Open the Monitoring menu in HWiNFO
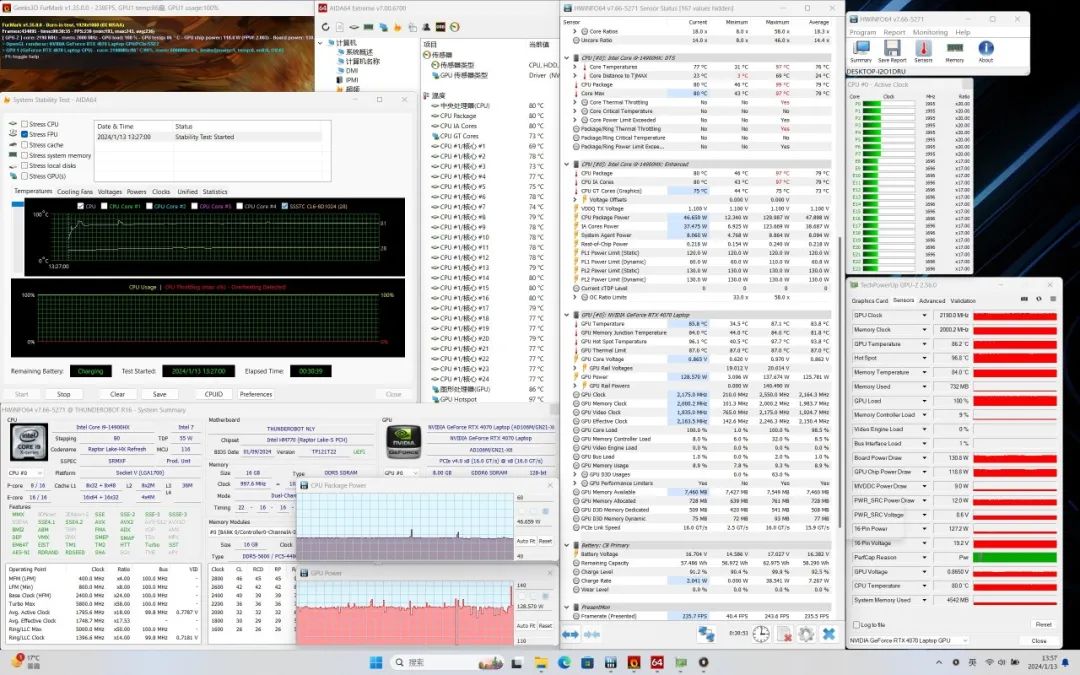 [x=930, y=32]
